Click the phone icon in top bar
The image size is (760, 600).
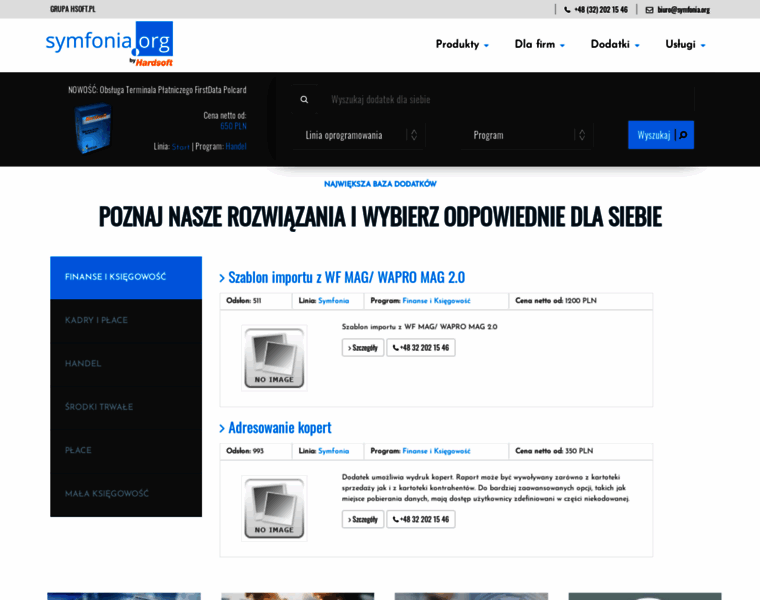[567, 10]
